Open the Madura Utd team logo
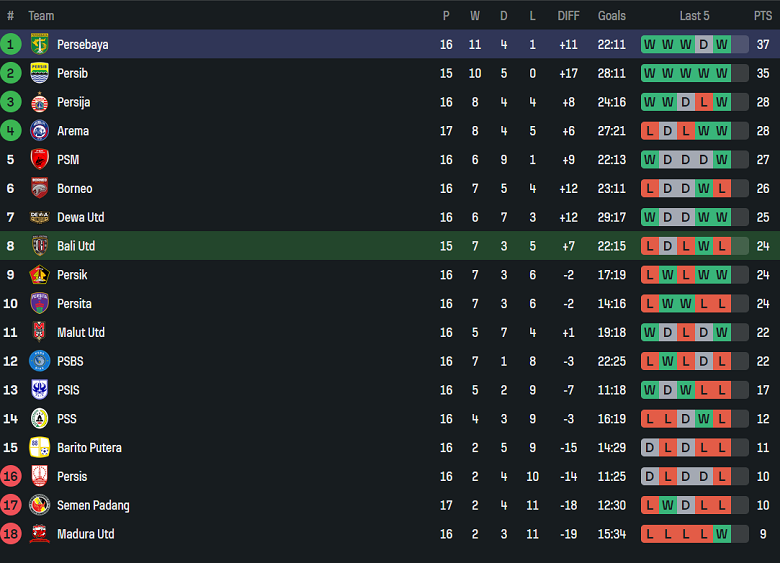The width and height of the screenshot is (780, 563). pyautogui.click(x=40, y=534)
